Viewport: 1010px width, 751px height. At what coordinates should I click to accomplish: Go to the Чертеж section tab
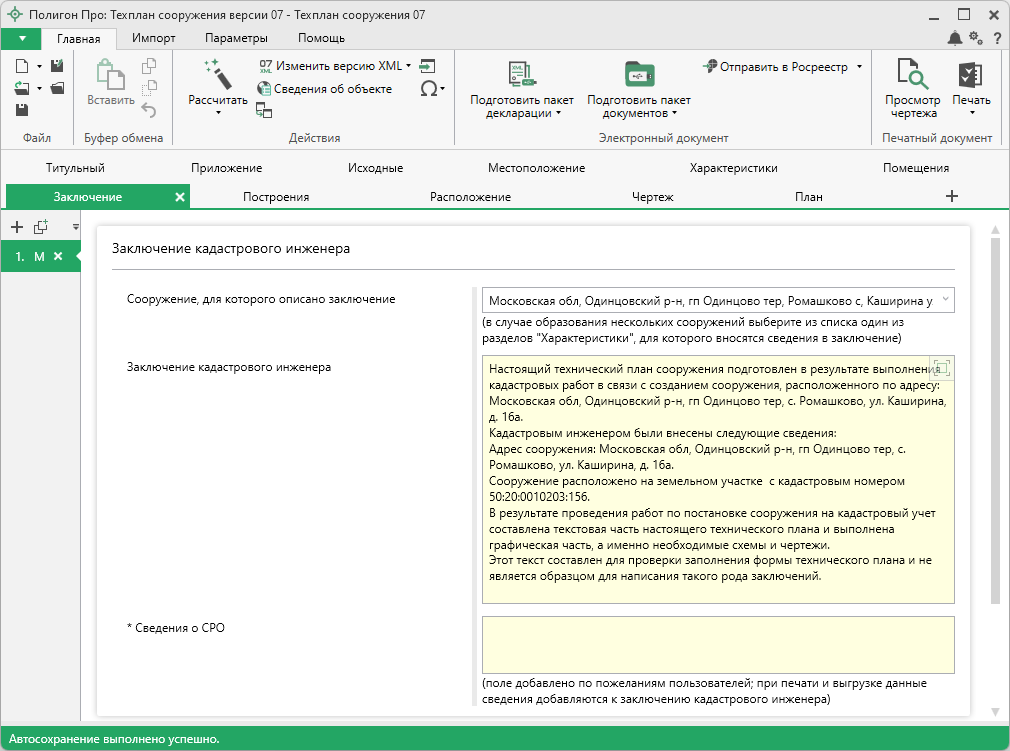coord(652,197)
